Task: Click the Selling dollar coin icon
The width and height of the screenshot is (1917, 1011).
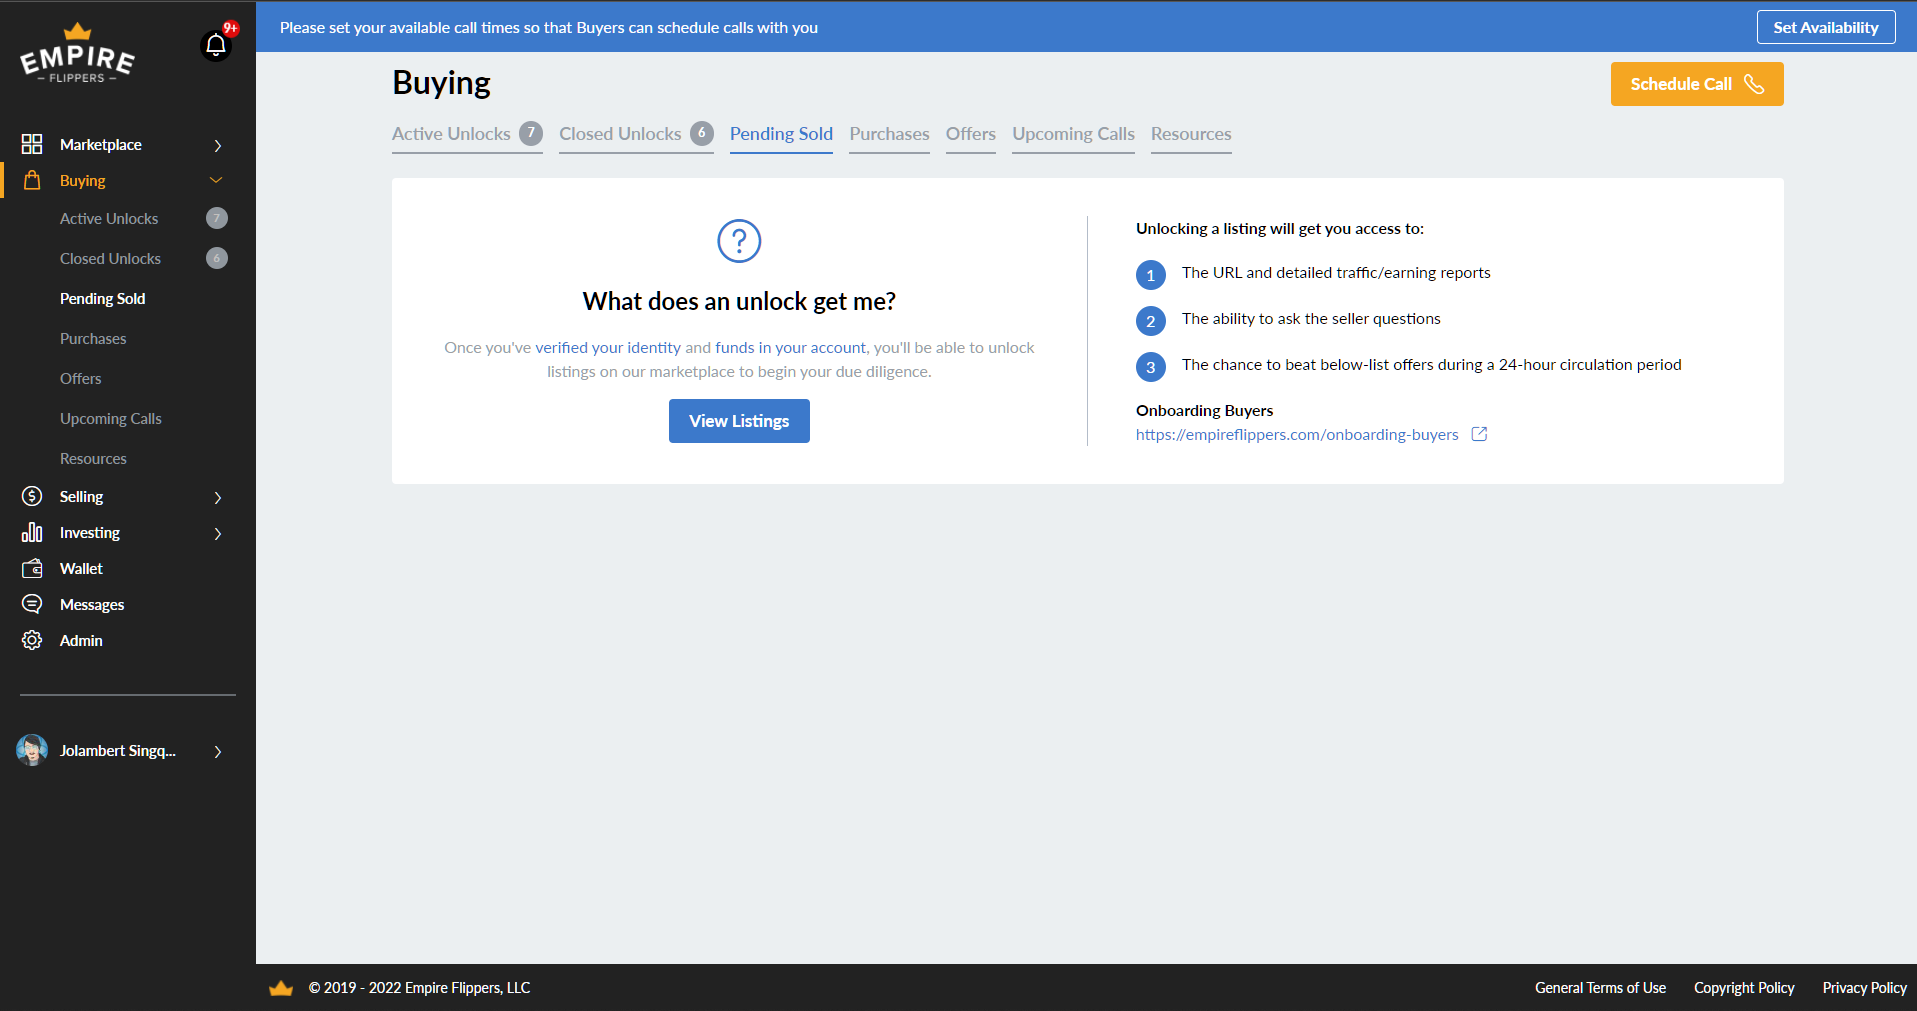Action: pyautogui.click(x=32, y=496)
